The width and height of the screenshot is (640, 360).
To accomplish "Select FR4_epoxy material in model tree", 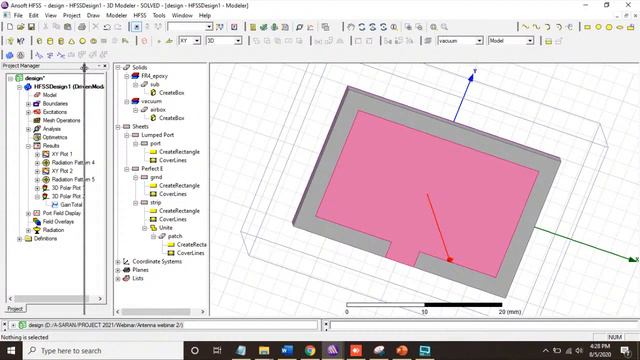I will 154,76.
